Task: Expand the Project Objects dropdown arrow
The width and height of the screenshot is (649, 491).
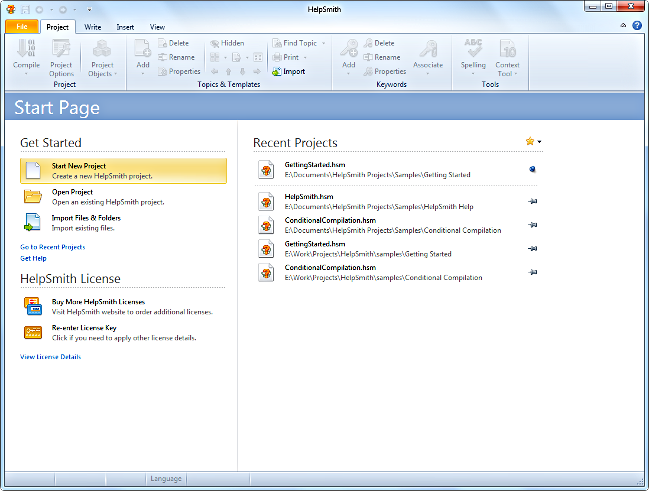Action: pos(115,74)
